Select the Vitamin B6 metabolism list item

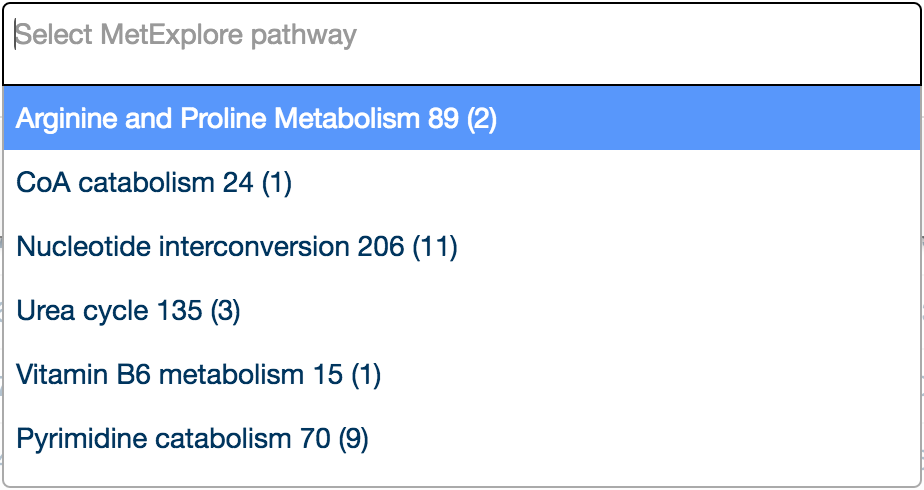(461, 374)
